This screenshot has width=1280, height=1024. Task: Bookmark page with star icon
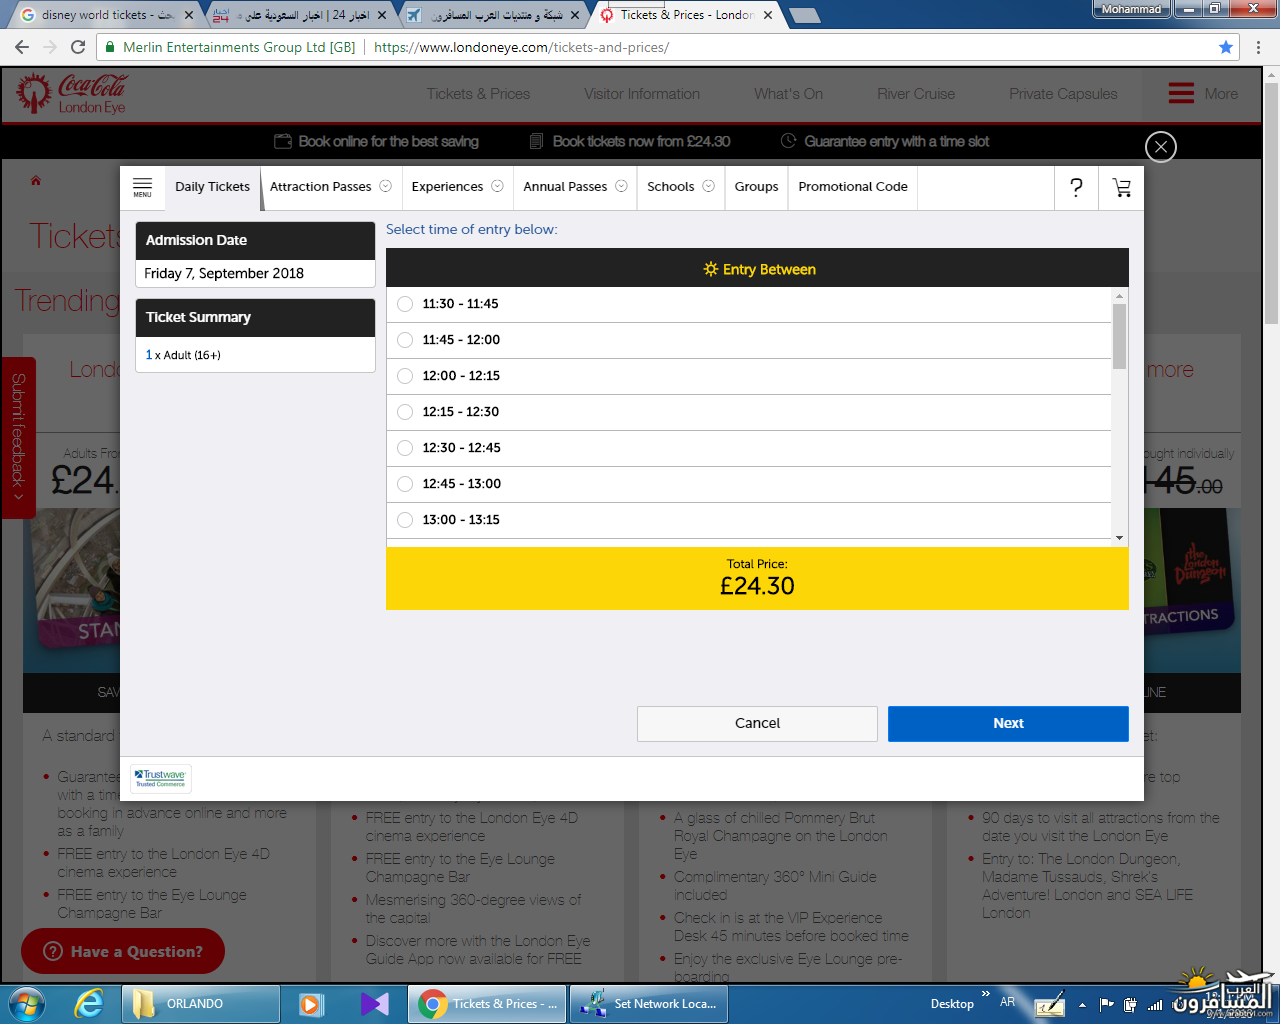click(1226, 47)
